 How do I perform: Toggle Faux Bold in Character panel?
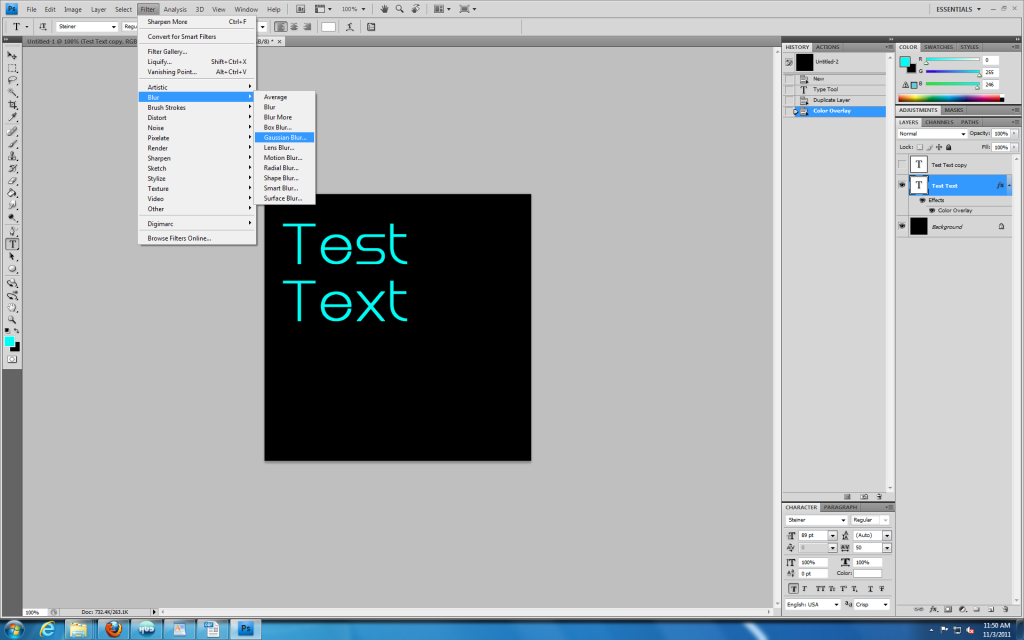coord(793,588)
